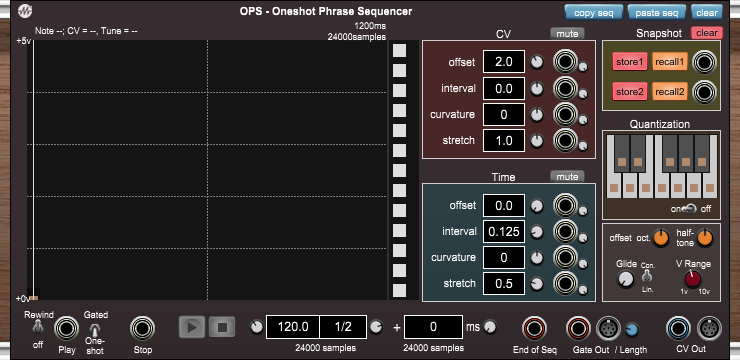
Task: Edit the CV interval value field
Action: click(504, 88)
